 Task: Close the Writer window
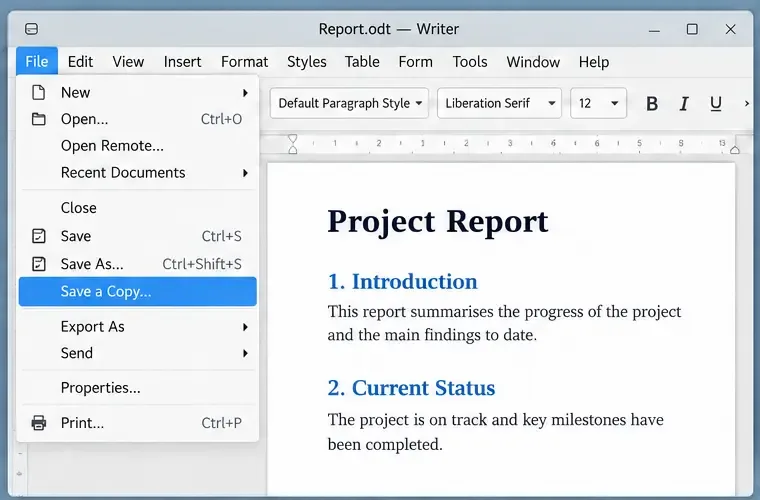click(x=730, y=29)
